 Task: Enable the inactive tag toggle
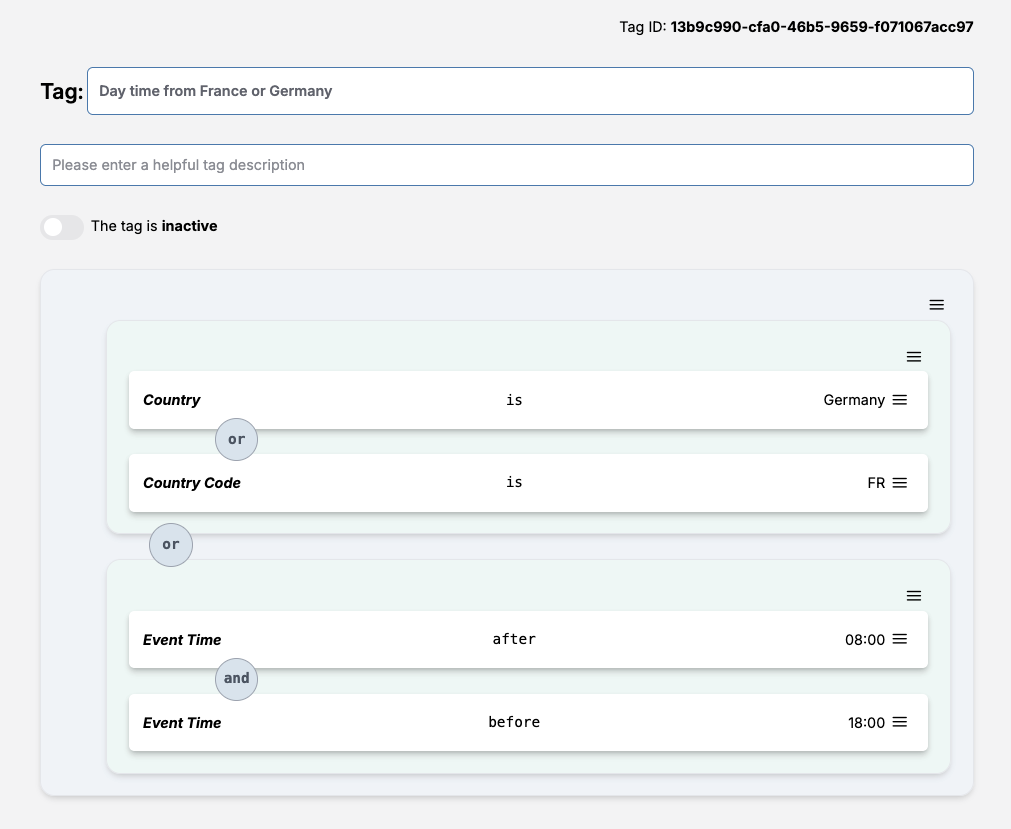[x=62, y=227]
